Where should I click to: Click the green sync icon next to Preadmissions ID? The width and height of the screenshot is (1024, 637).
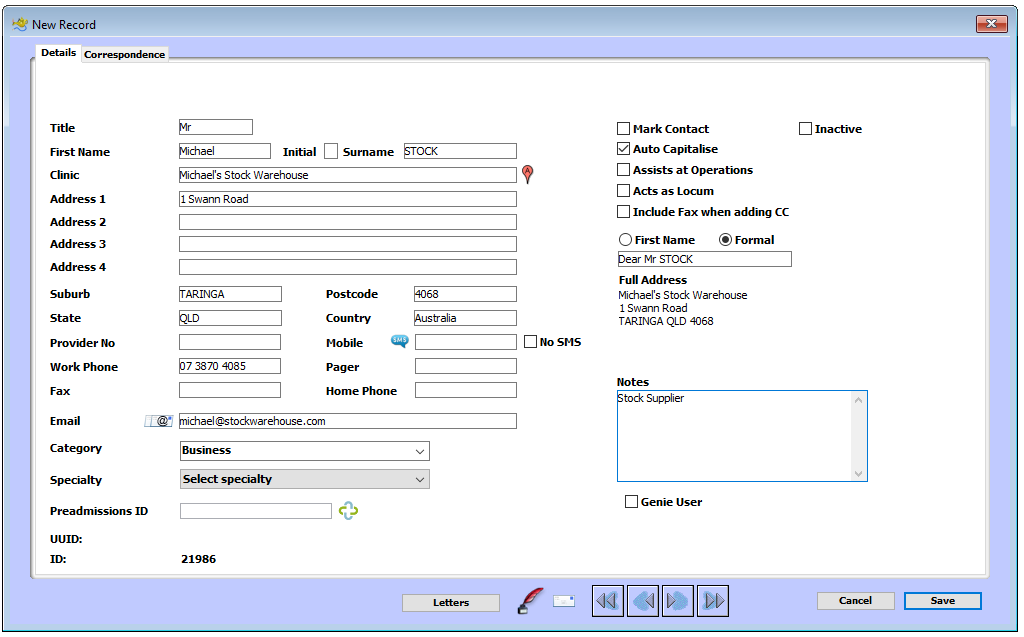tap(348, 511)
